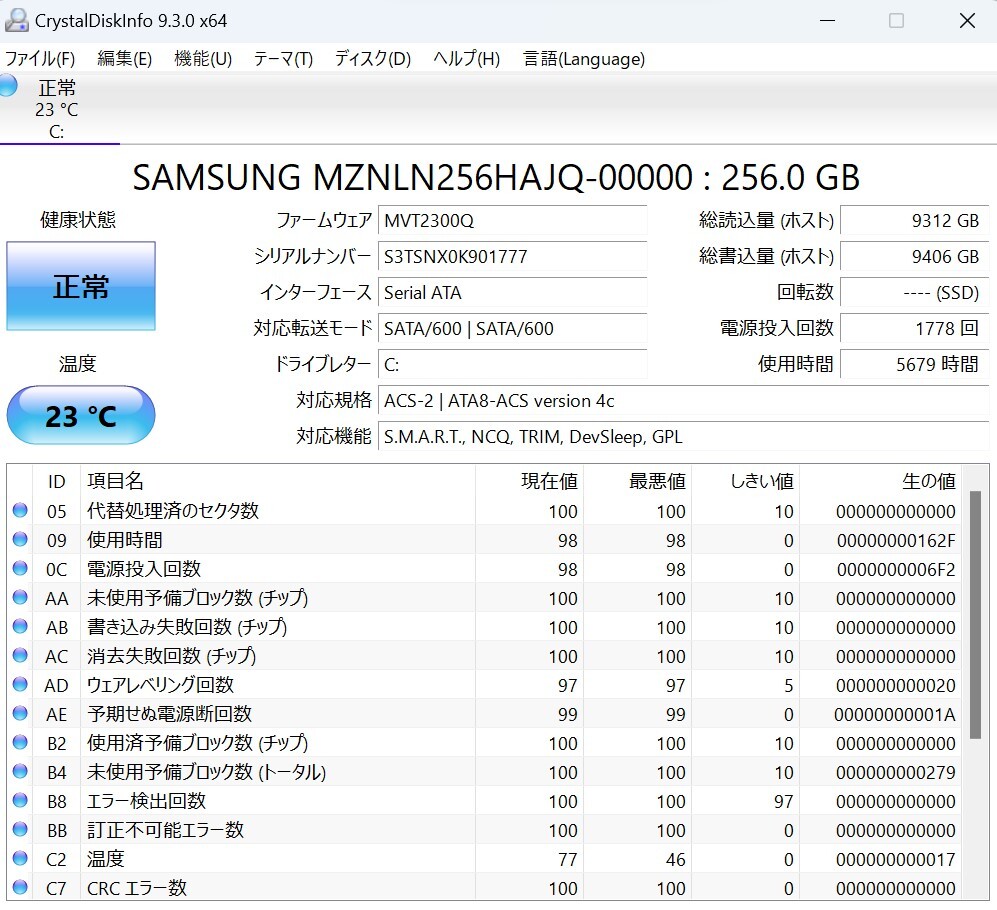The height and width of the screenshot is (910, 997).
Task: Click the status orb of row C2
Action: pos(20,858)
